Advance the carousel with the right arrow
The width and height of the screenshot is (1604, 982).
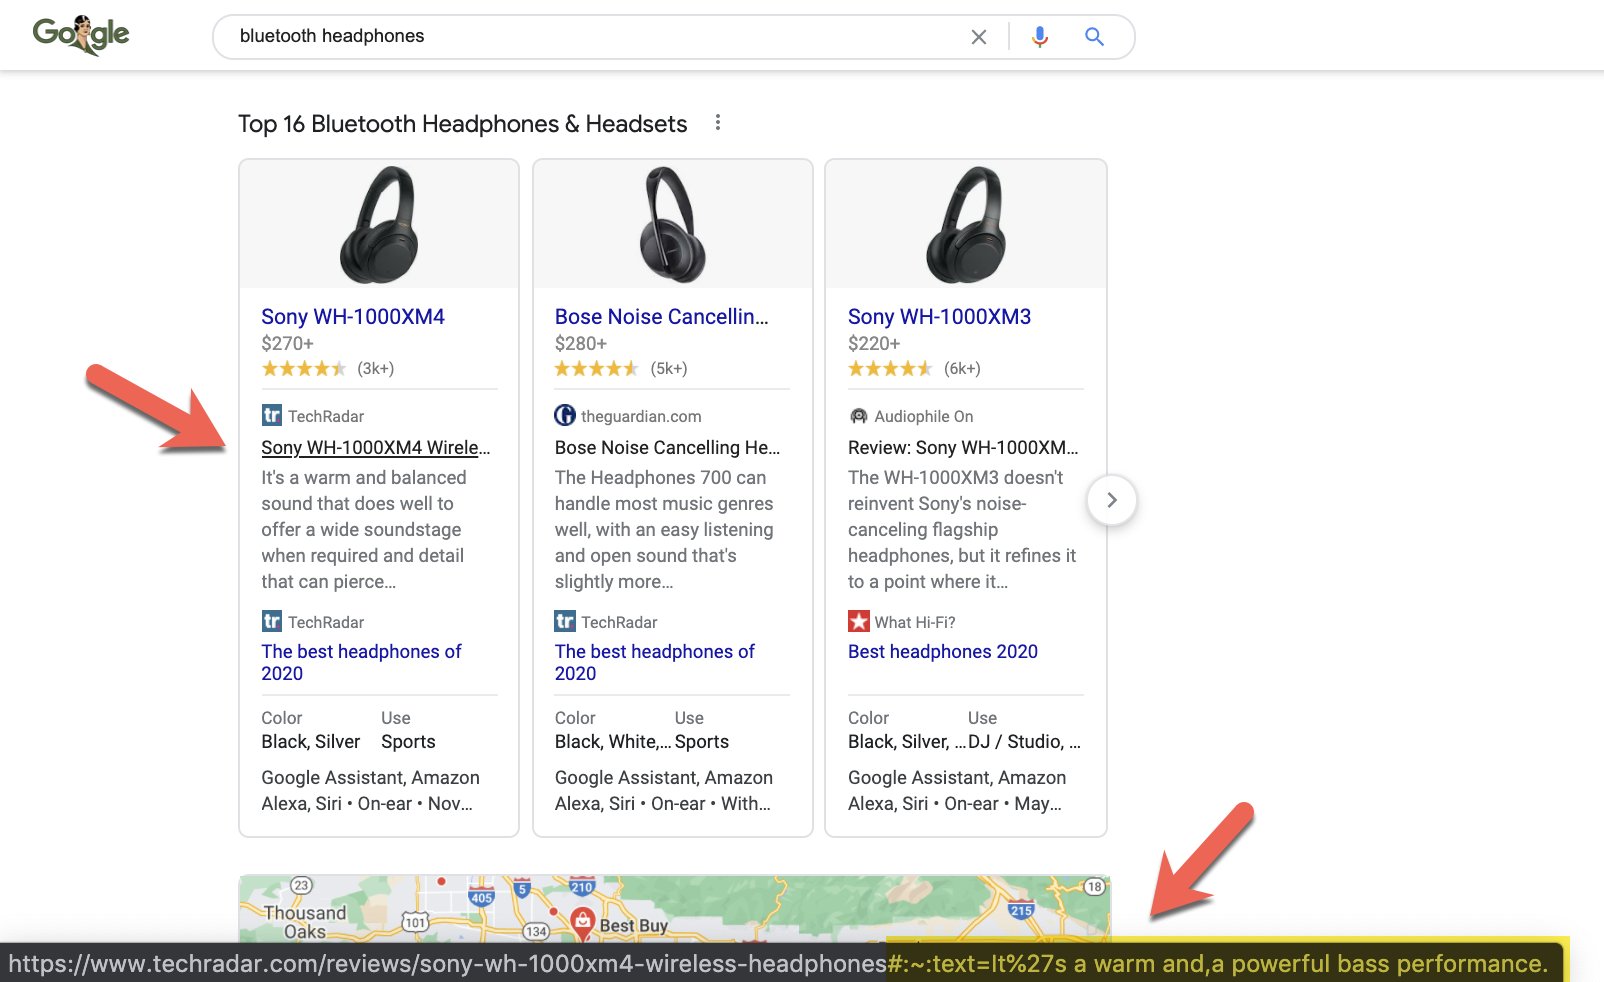click(x=1112, y=500)
